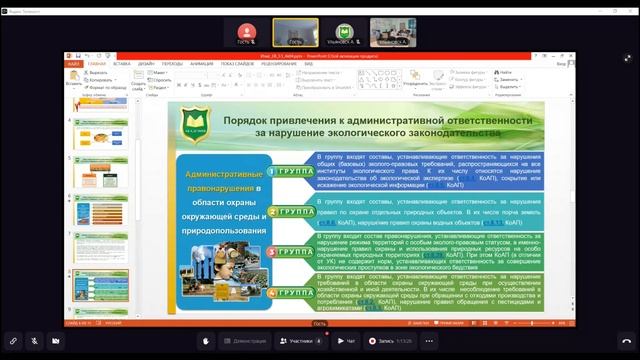Adjust the PowerPoint zoom slider
Viewport: 640px width, 360px height.
coord(532,323)
